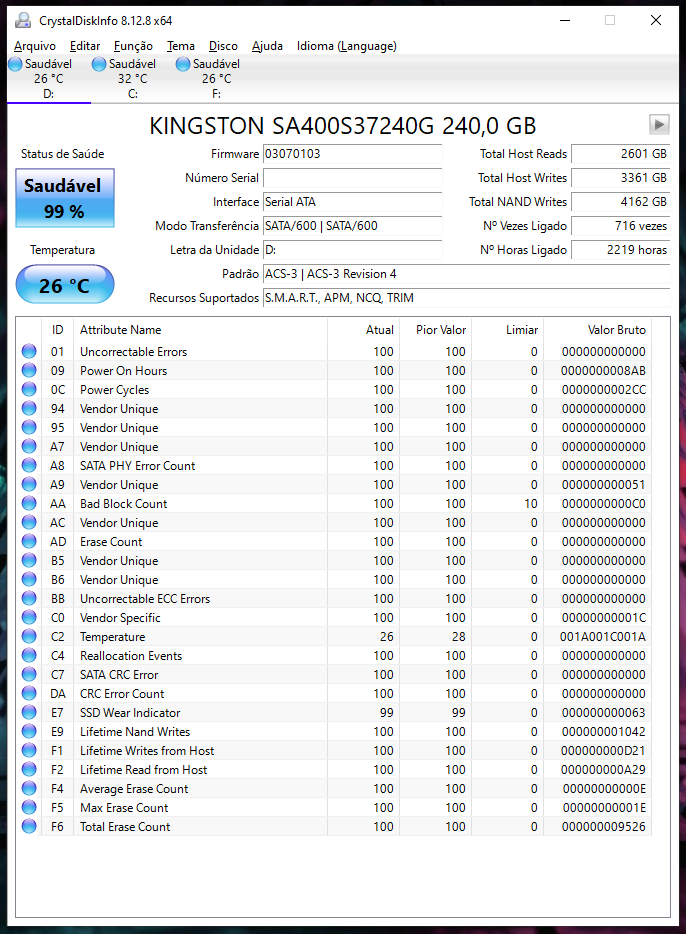The width and height of the screenshot is (686, 934).
Task: Click status circle for SSD Wear Indicator
Action: [29, 712]
